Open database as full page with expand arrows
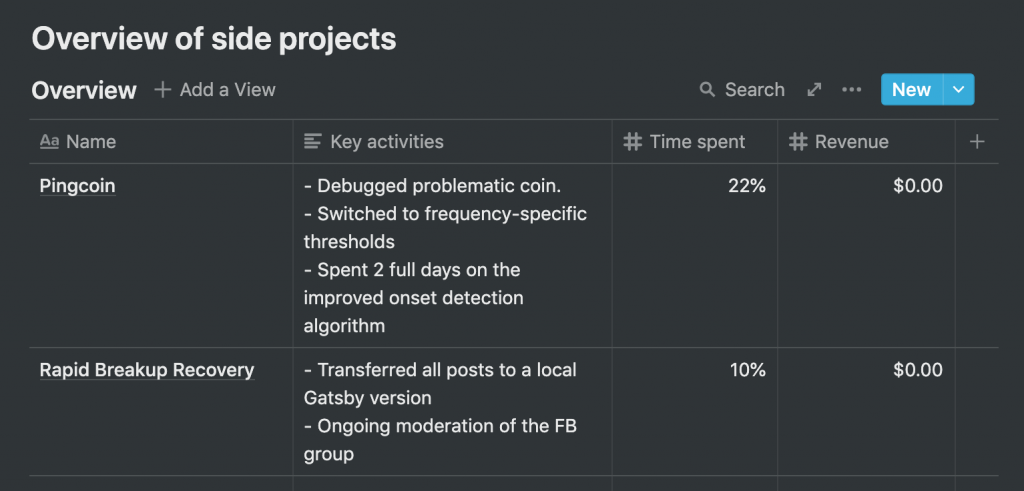Viewport: 1024px width, 491px height. (x=815, y=90)
